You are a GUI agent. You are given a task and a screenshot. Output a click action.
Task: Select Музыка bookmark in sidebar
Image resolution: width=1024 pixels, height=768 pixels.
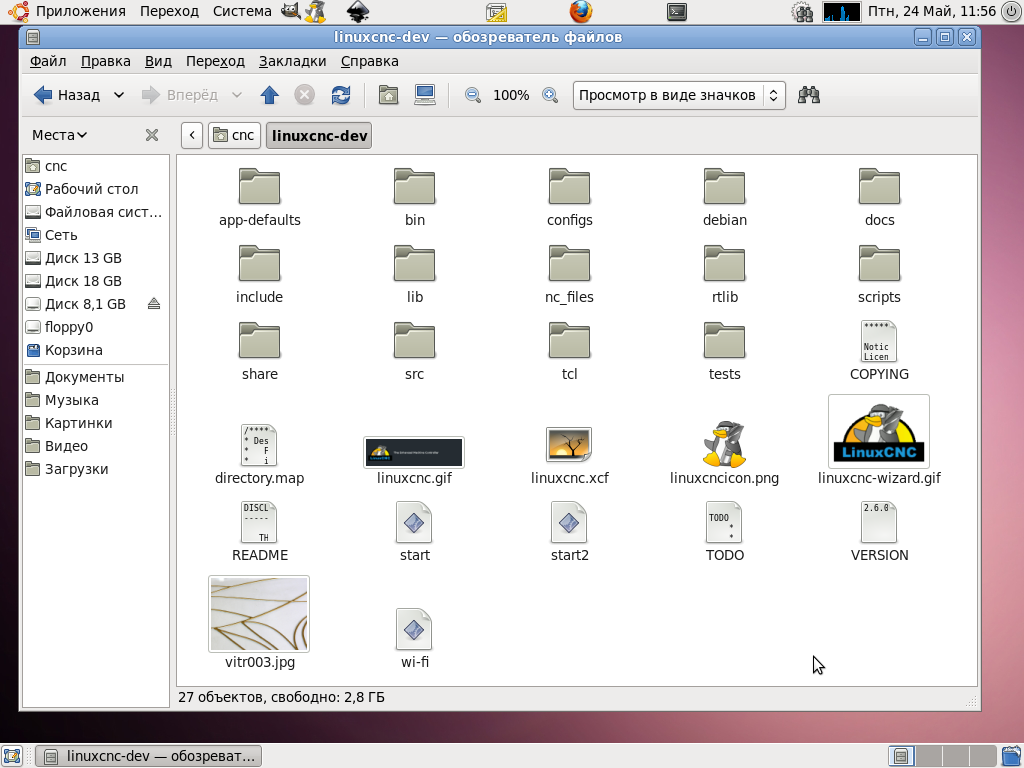tap(96, 400)
